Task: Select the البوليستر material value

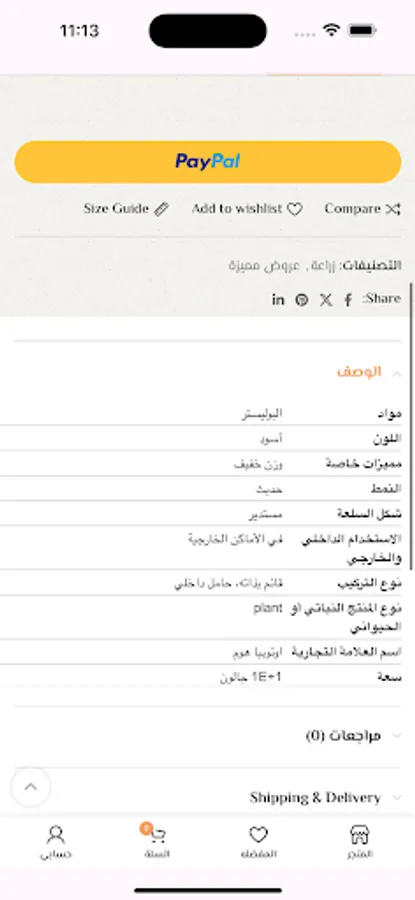Action: pos(262,413)
